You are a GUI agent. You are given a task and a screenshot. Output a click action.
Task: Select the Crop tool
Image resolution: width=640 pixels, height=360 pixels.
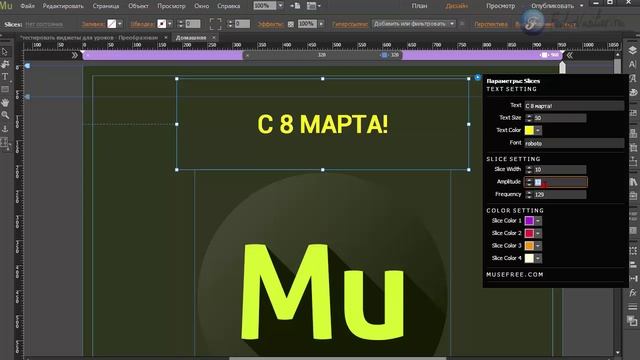[x=5, y=64]
